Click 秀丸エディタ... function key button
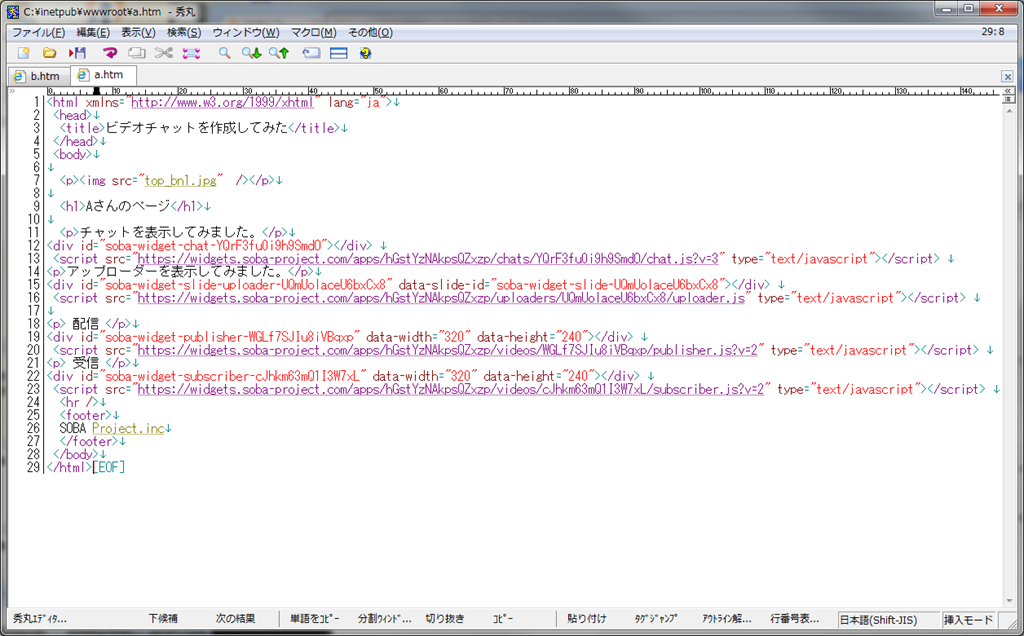Screen dimensions: 1024x636 [x=40, y=618]
